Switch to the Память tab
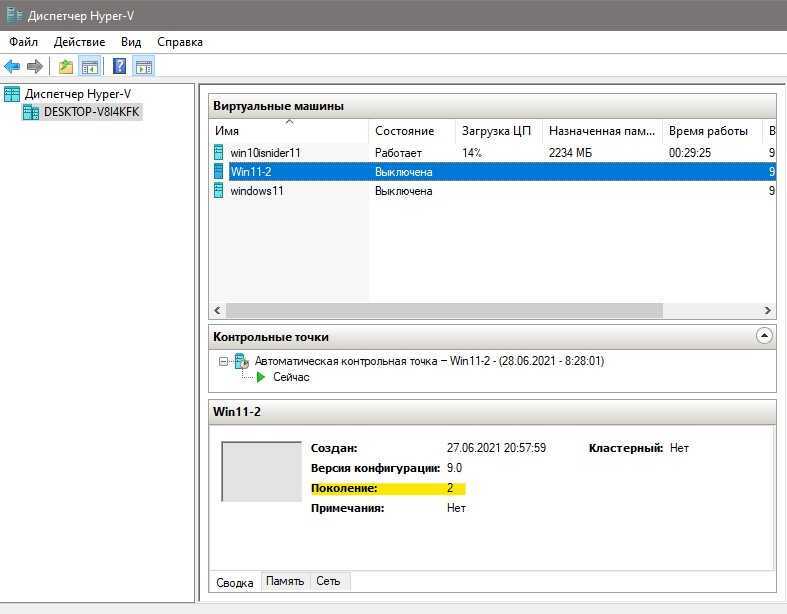The width and height of the screenshot is (787, 614). coord(285,581)
